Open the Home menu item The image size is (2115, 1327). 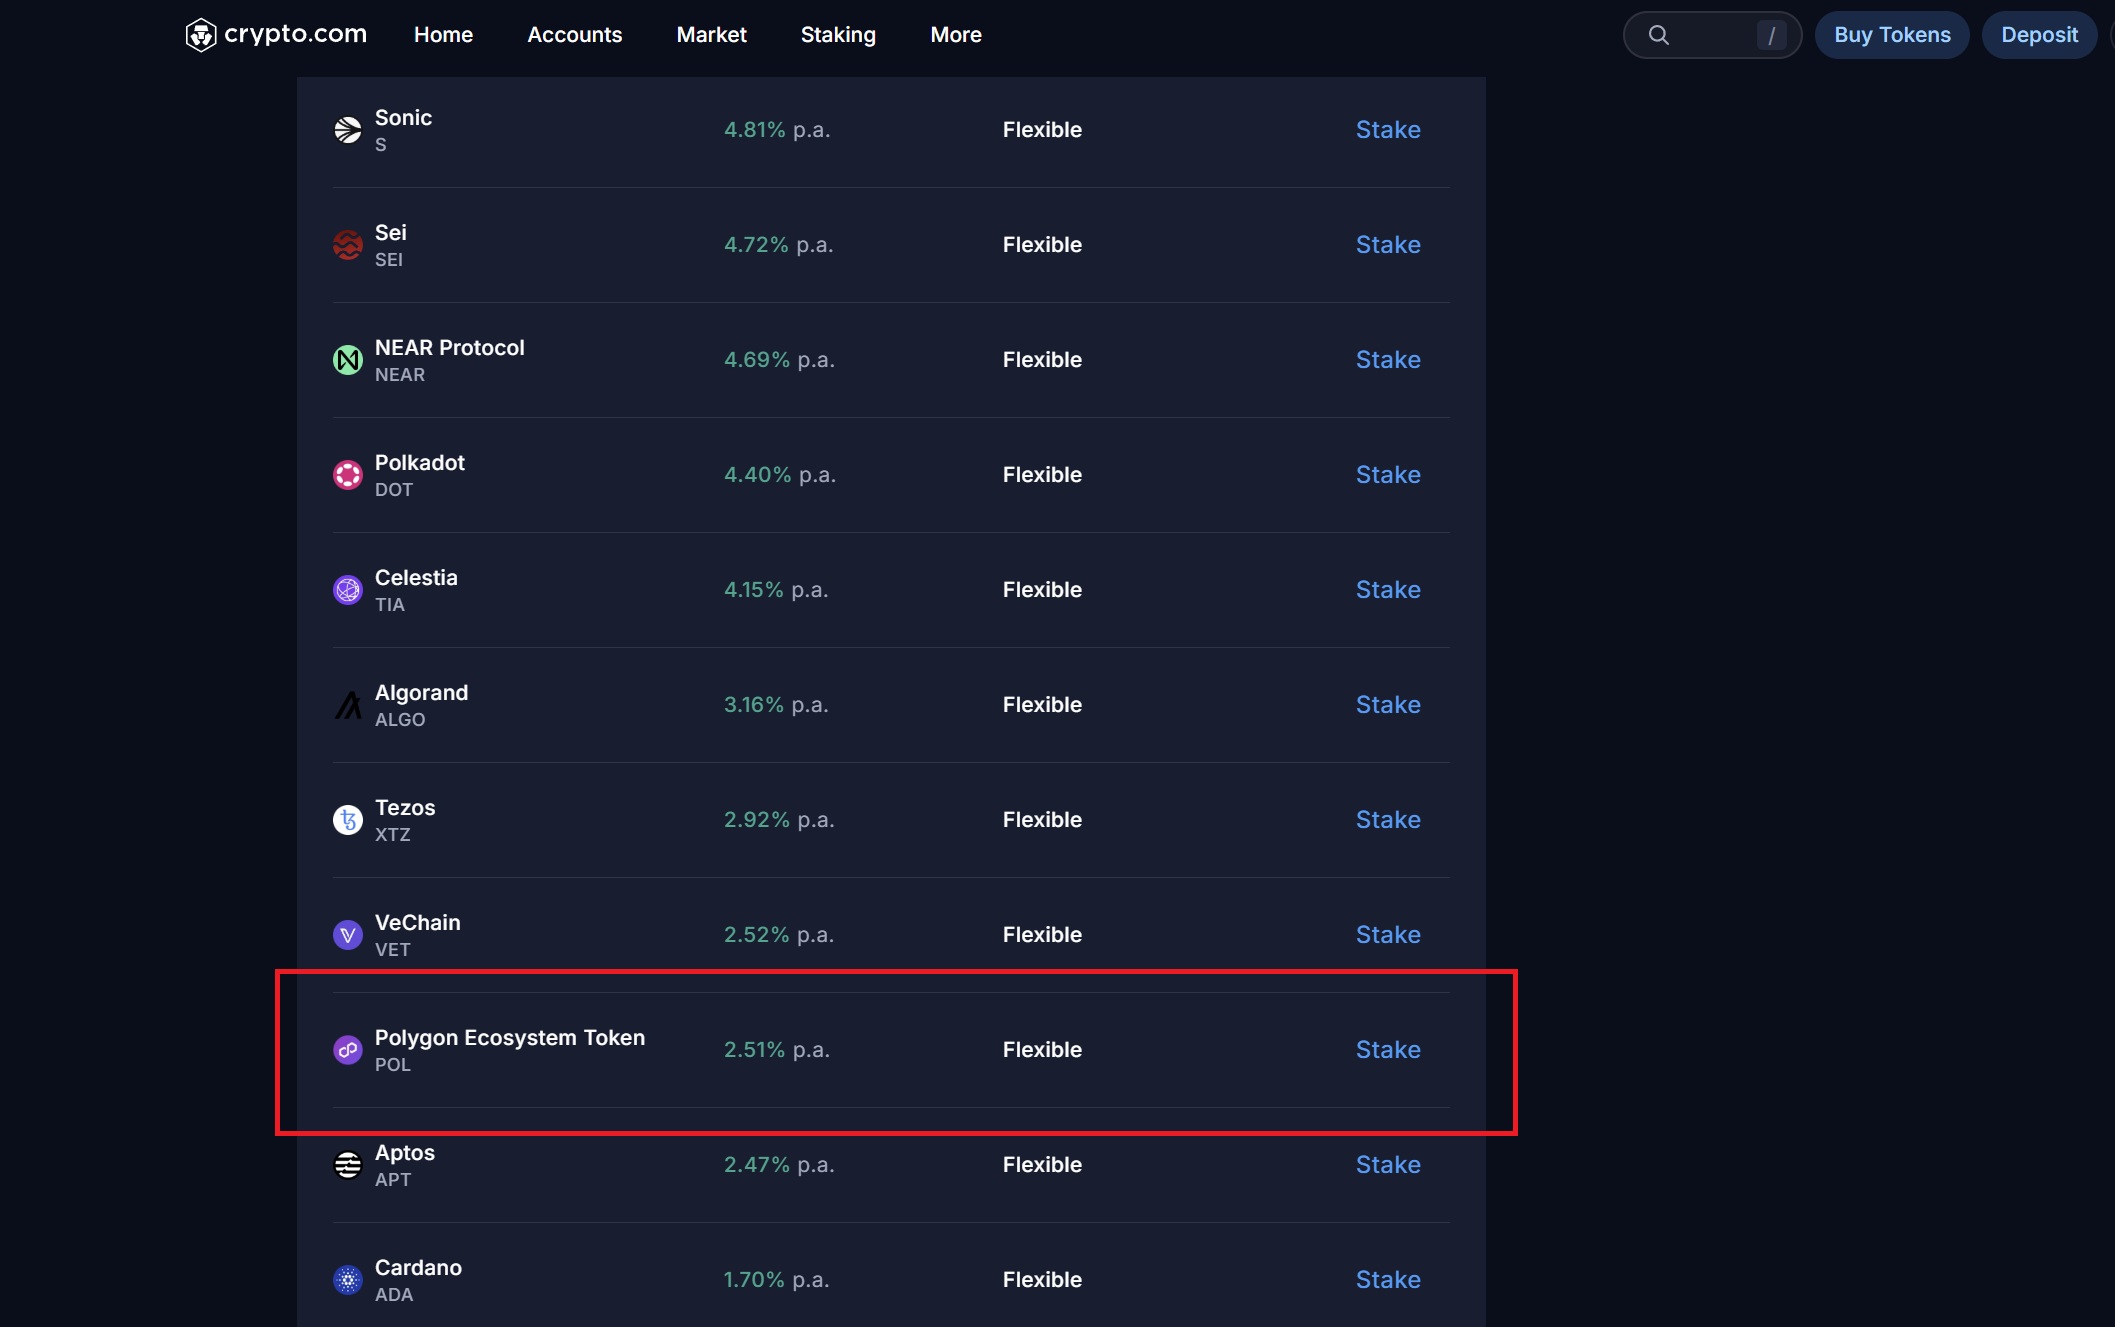[x=443, y=35]
